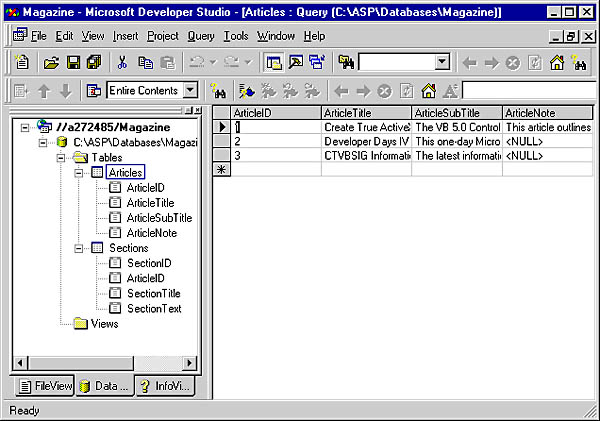Switch to the InfoViewer tab

(165, 385)
